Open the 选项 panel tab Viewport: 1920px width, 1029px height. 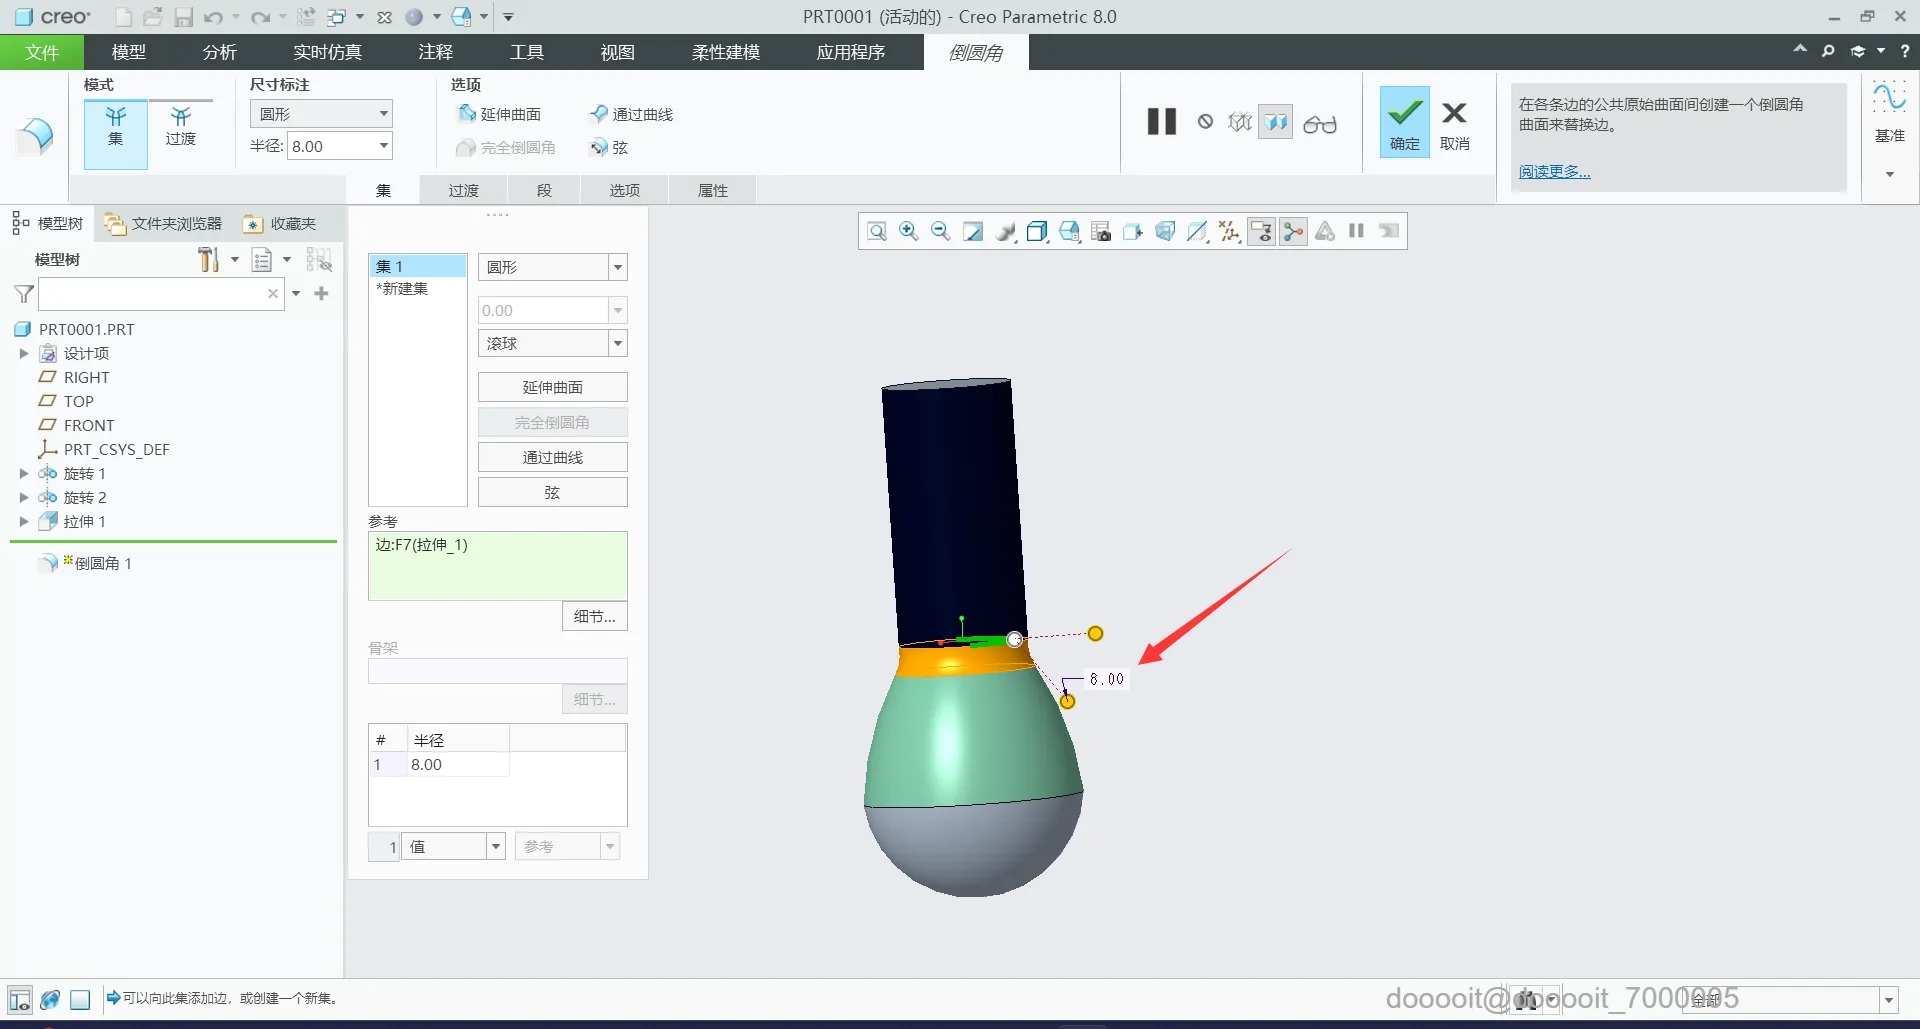[624, 190]
